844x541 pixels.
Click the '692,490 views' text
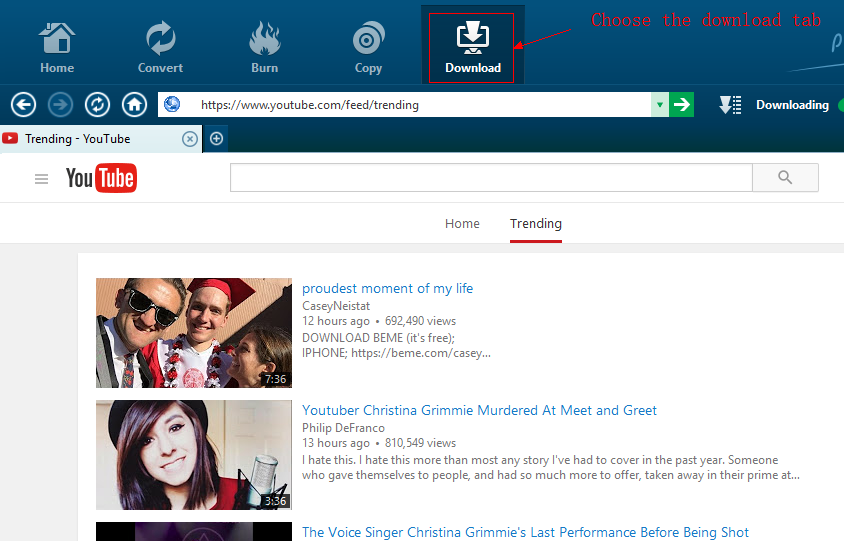click(420, 321)
